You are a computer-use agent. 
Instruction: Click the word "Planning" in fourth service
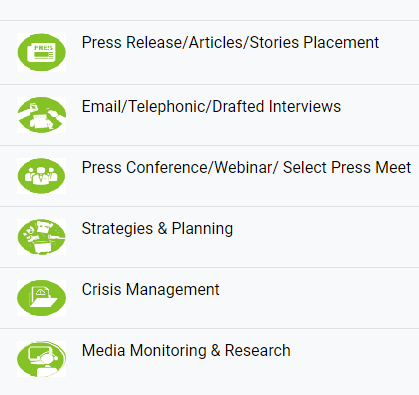tap(202, 229)
